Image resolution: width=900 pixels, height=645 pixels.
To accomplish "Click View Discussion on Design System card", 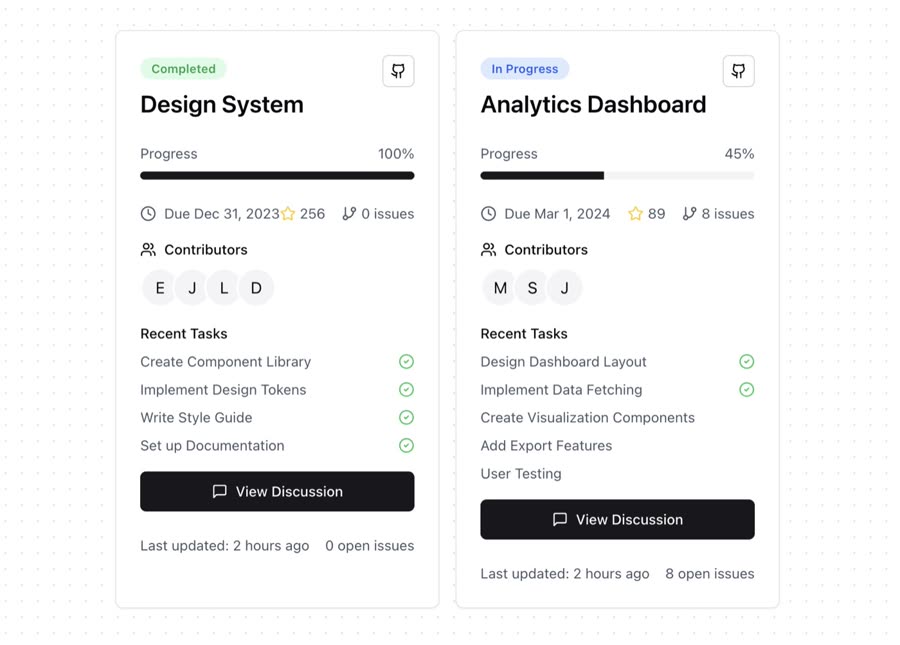I will (277, 492).
